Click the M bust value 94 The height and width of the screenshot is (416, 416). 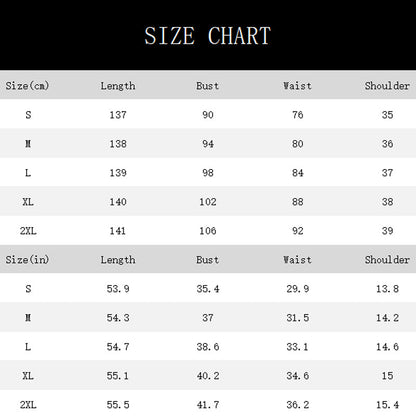208,144
